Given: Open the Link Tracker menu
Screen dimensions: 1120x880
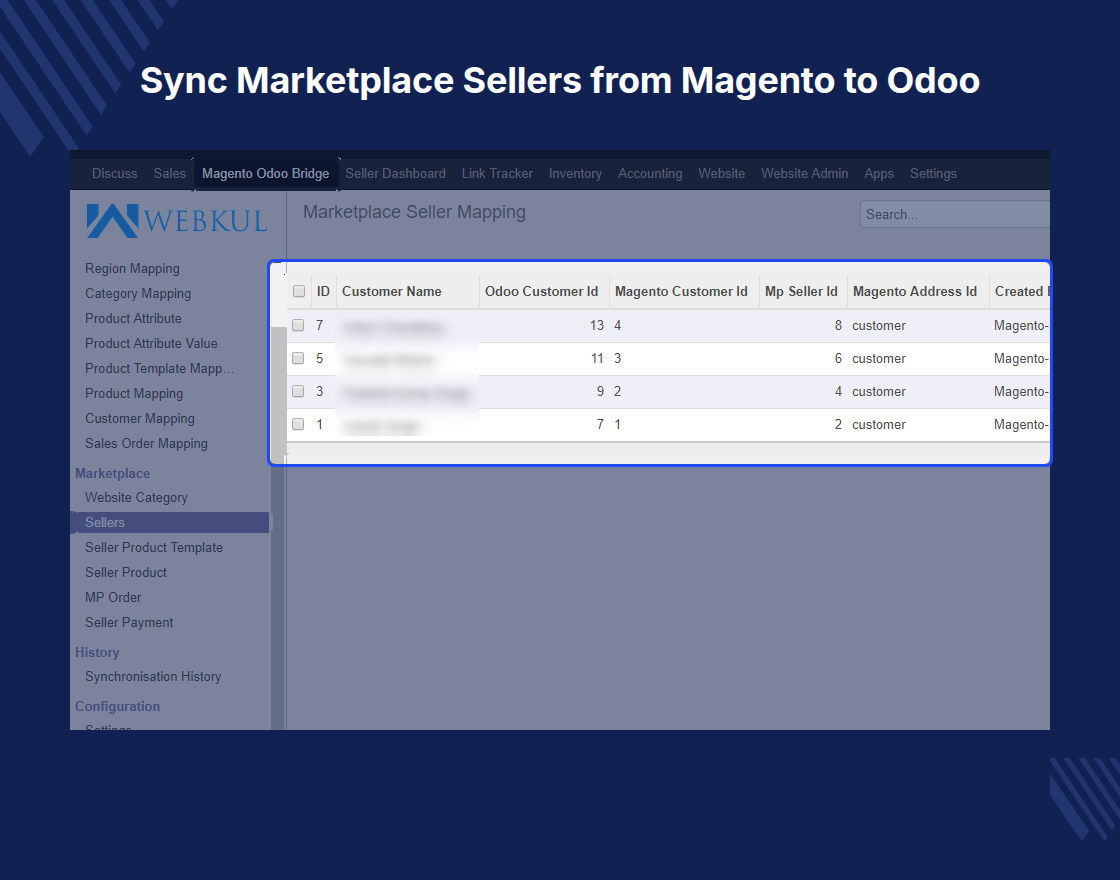Looking at the screenshot, I should pyautogui.click(x=497, y=174).
